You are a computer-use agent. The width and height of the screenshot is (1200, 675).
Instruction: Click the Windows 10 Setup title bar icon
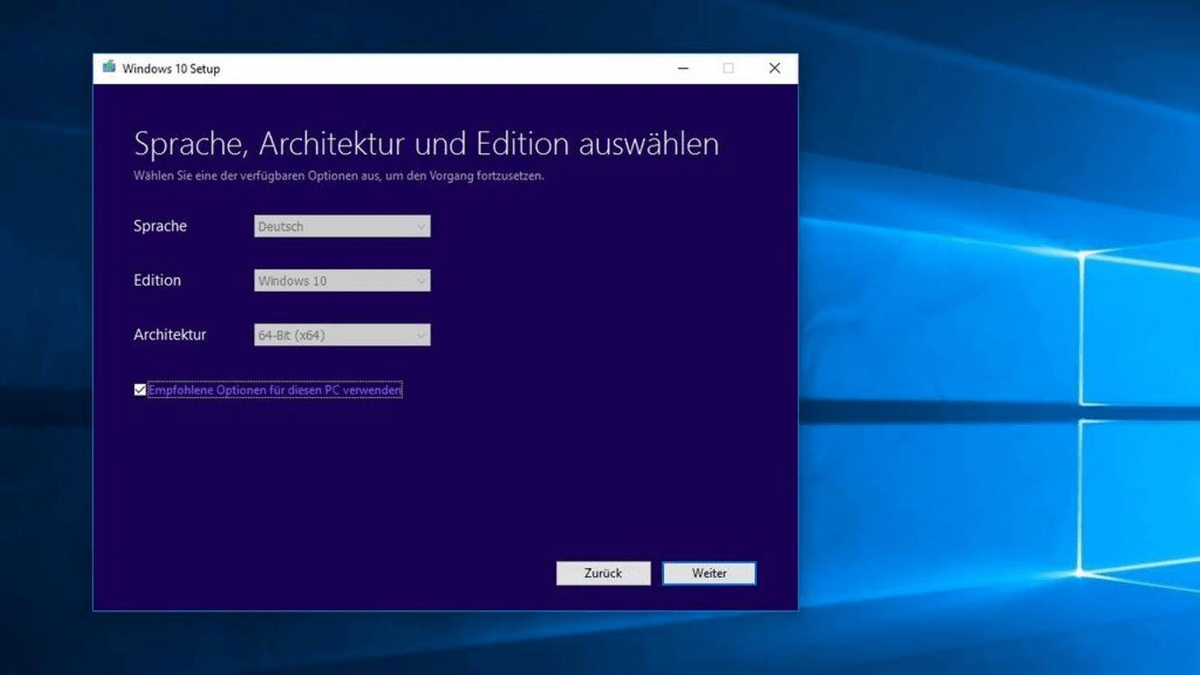coord(107,68)
